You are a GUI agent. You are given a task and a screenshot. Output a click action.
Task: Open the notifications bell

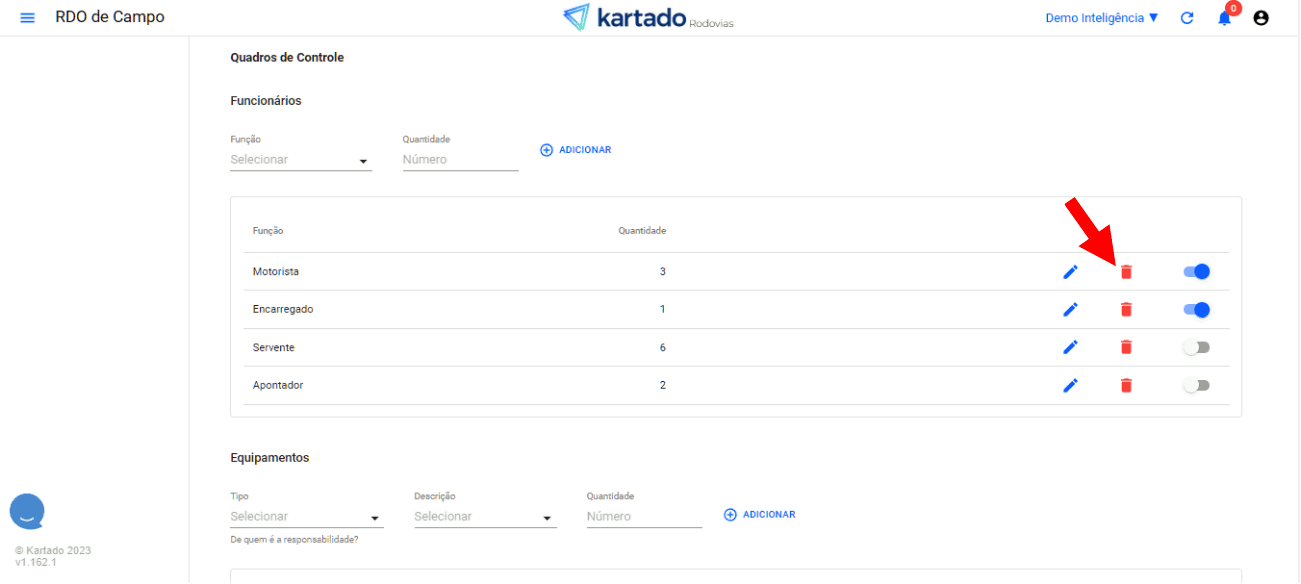pyautogui.click(x=1224, y=18)
